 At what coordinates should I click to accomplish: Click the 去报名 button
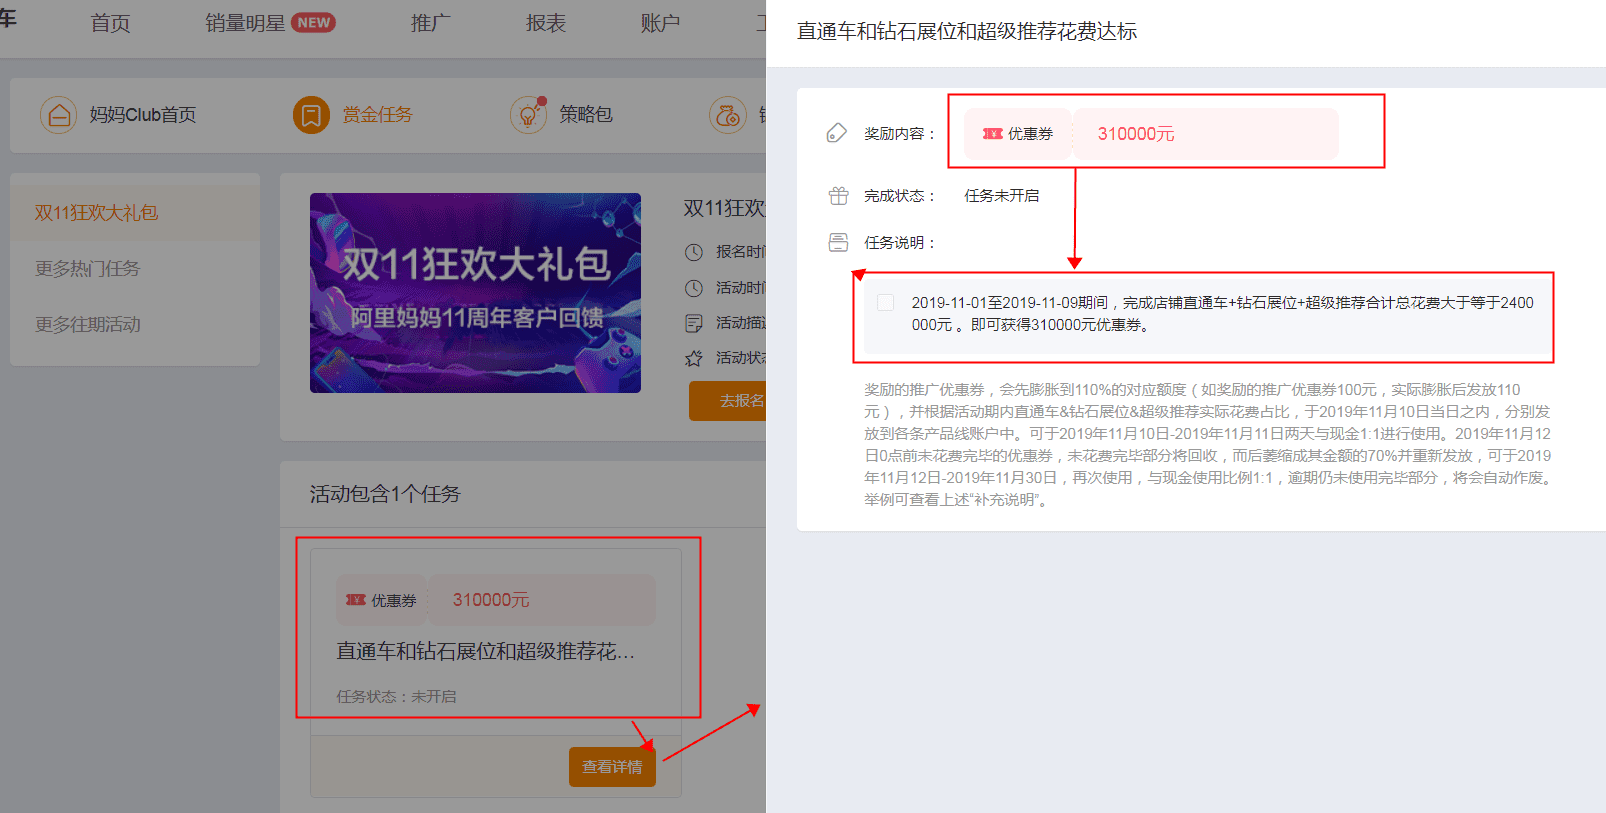click(728, 401)
